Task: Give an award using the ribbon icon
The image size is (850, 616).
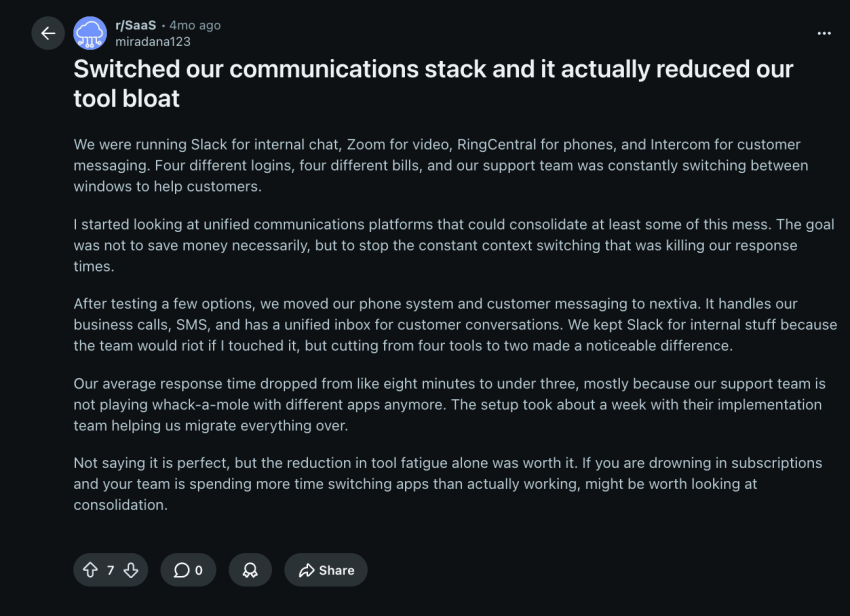Action: click(x=250, y=570)
